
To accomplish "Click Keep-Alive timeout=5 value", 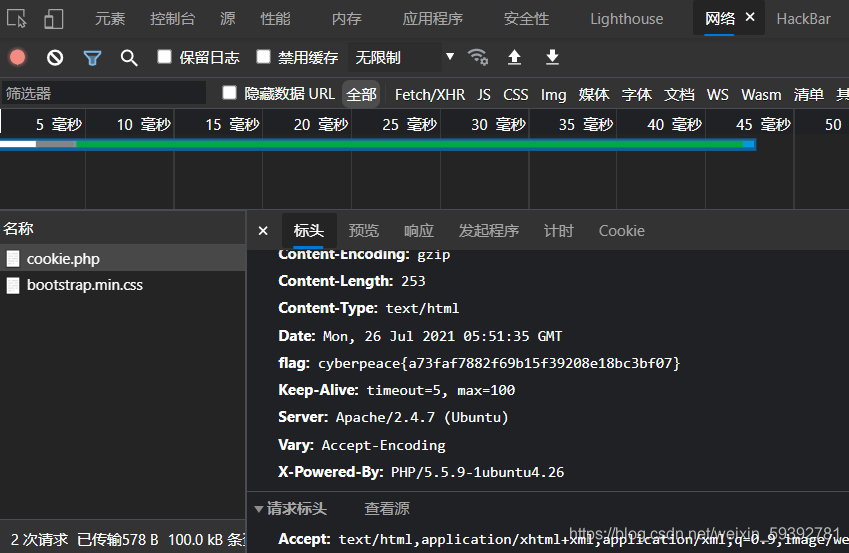I will (x=441, y=391).
